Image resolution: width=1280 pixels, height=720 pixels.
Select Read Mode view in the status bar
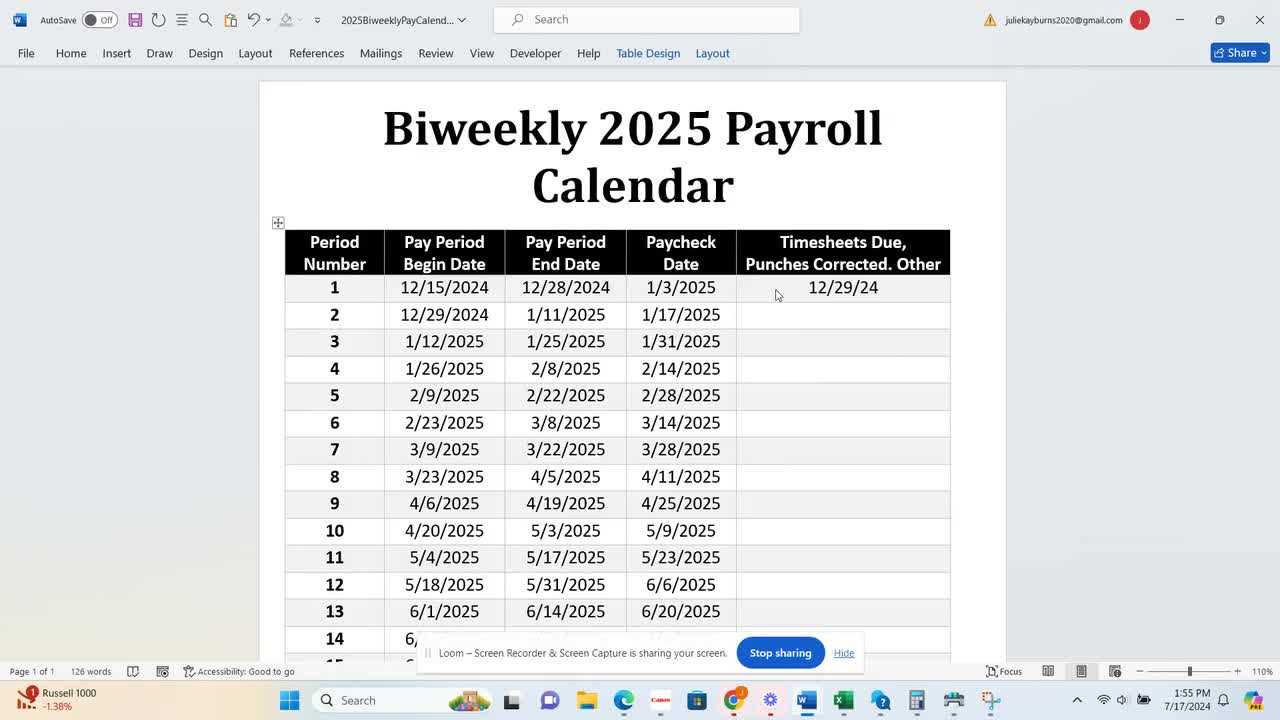pos(1048,671)
